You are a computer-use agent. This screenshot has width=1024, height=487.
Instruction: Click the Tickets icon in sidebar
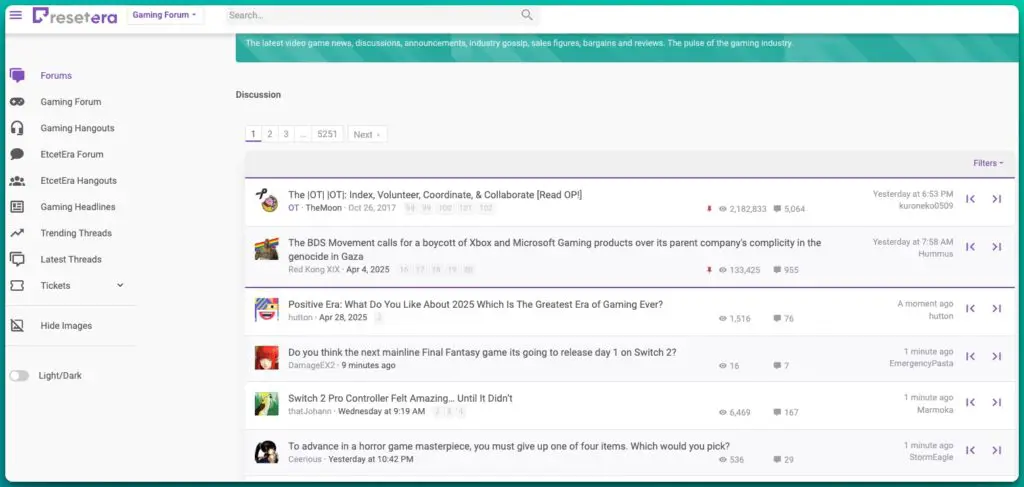(x=18, y=285)
